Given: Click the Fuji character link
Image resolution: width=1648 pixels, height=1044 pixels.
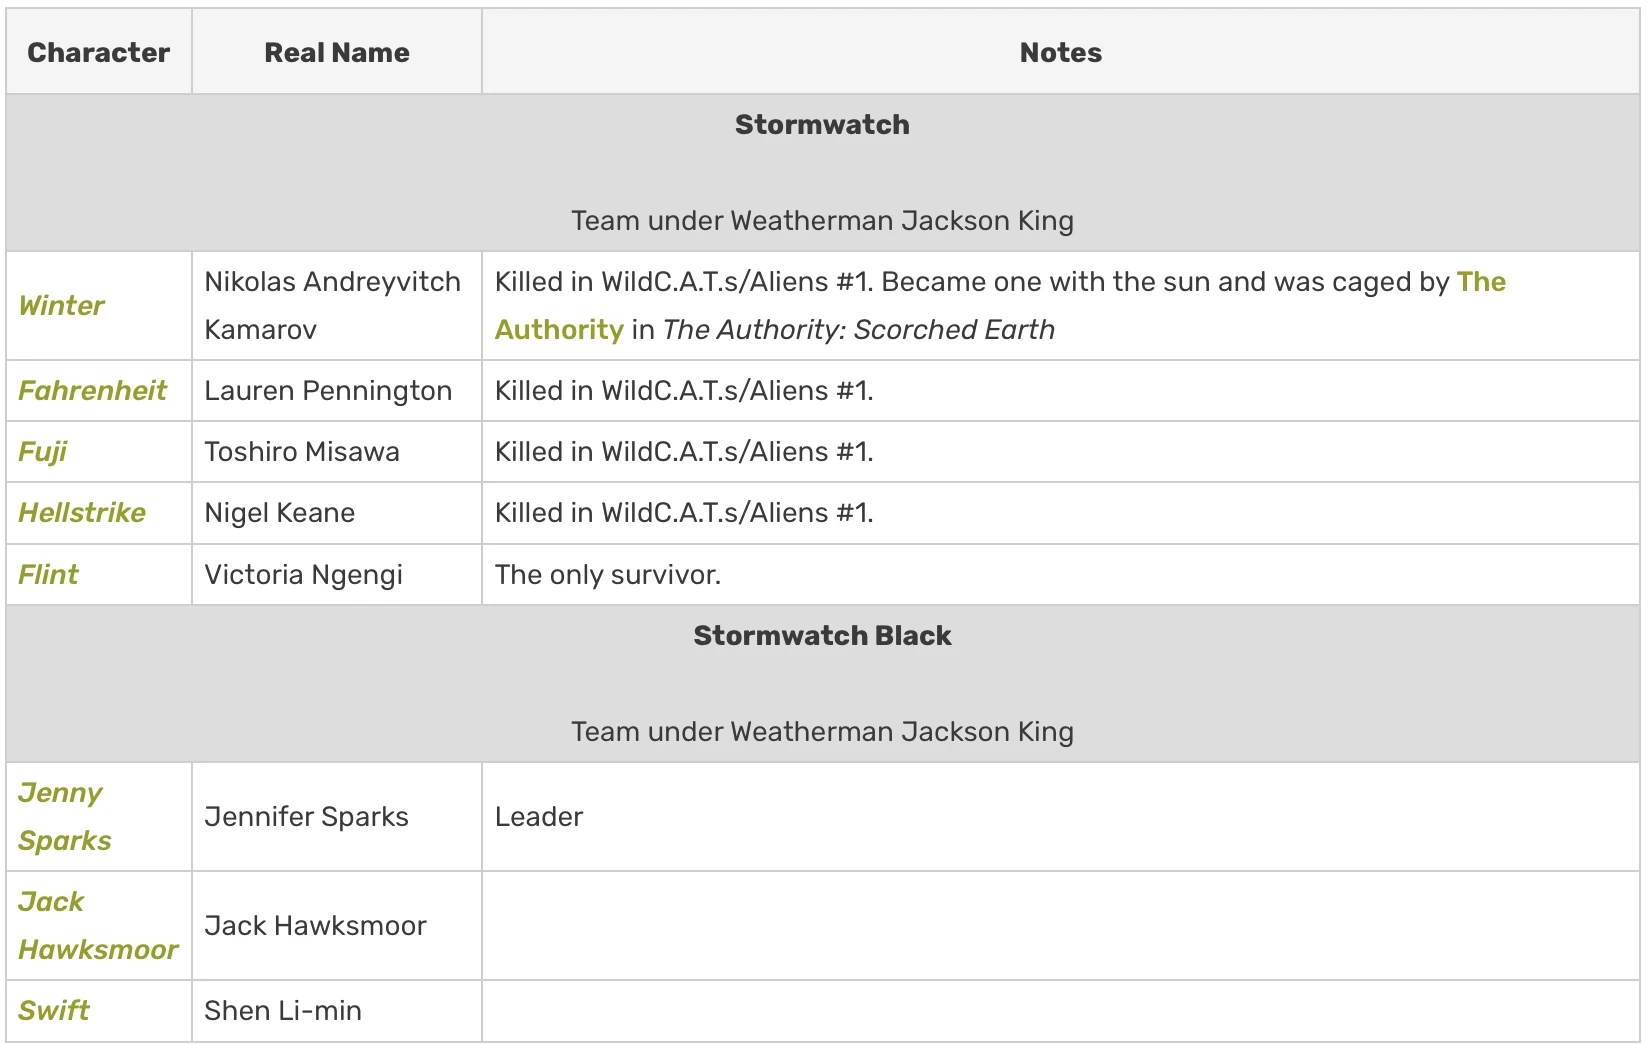Looking at the screenshot, I should coord(42,452).
